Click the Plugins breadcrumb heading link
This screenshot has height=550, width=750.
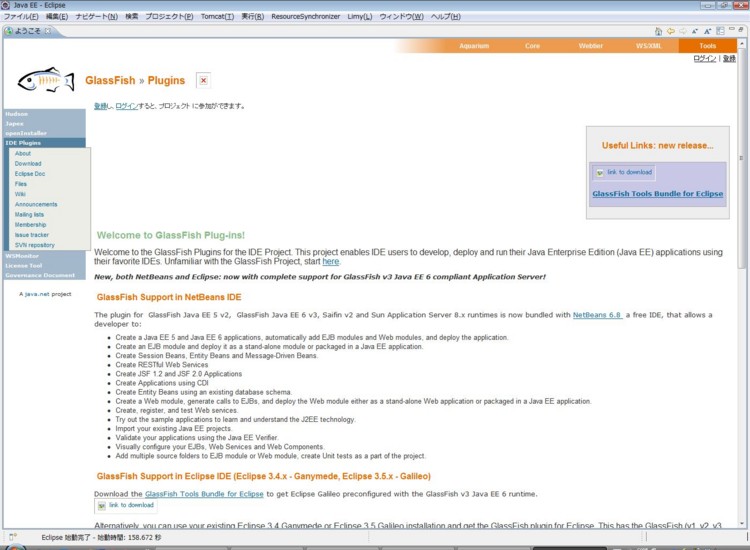(166, 80)
